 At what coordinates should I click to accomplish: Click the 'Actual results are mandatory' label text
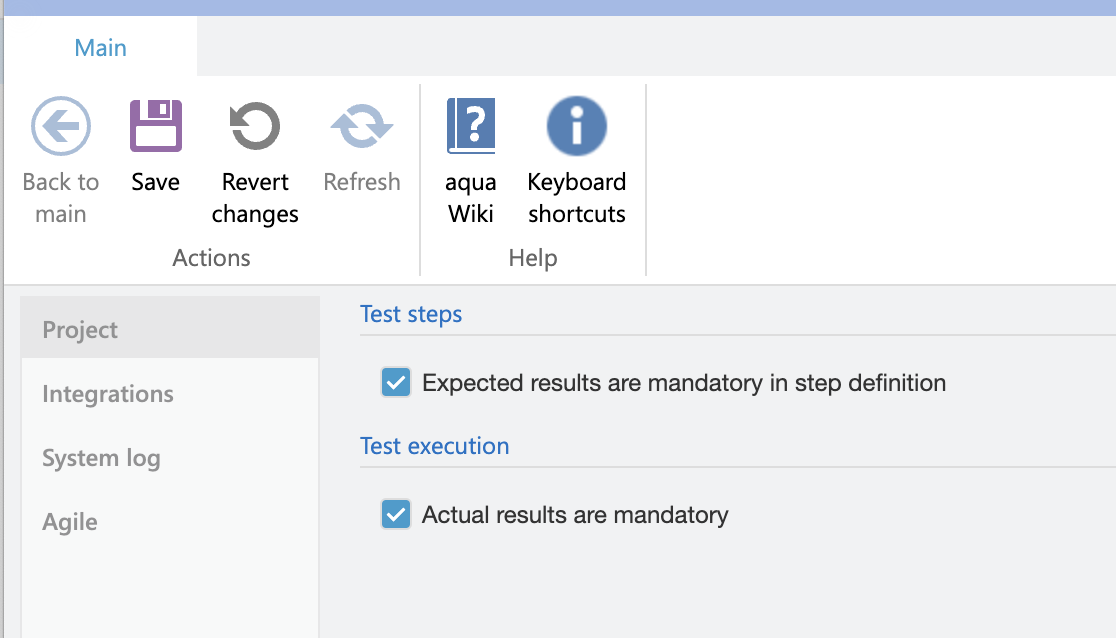[x=575, y=515]
